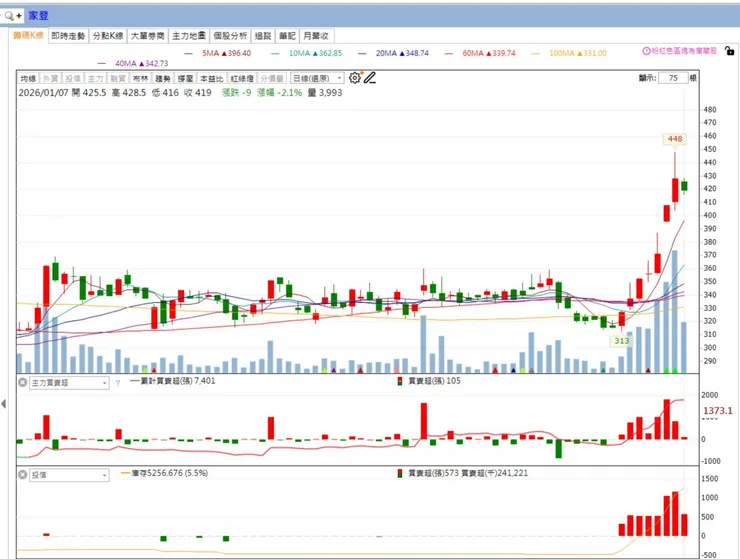Switch to 即時走勢 tab

[68, 36]
